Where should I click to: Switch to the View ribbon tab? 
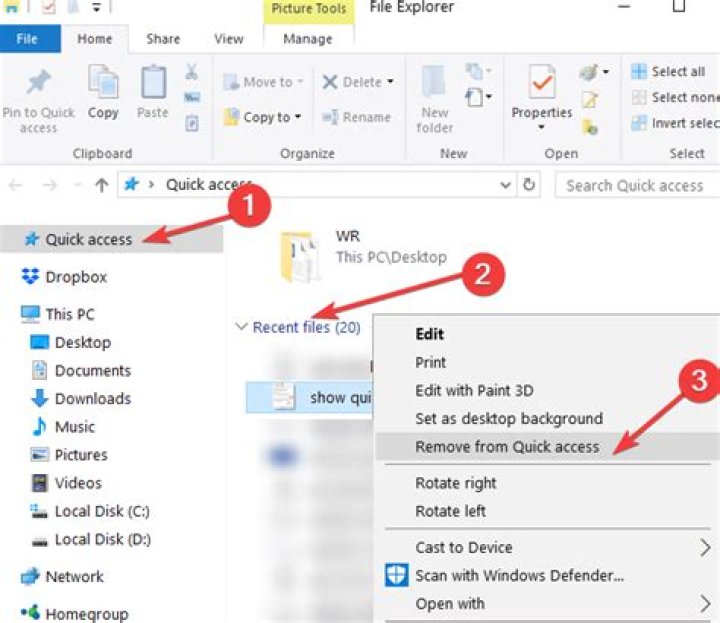229,39
